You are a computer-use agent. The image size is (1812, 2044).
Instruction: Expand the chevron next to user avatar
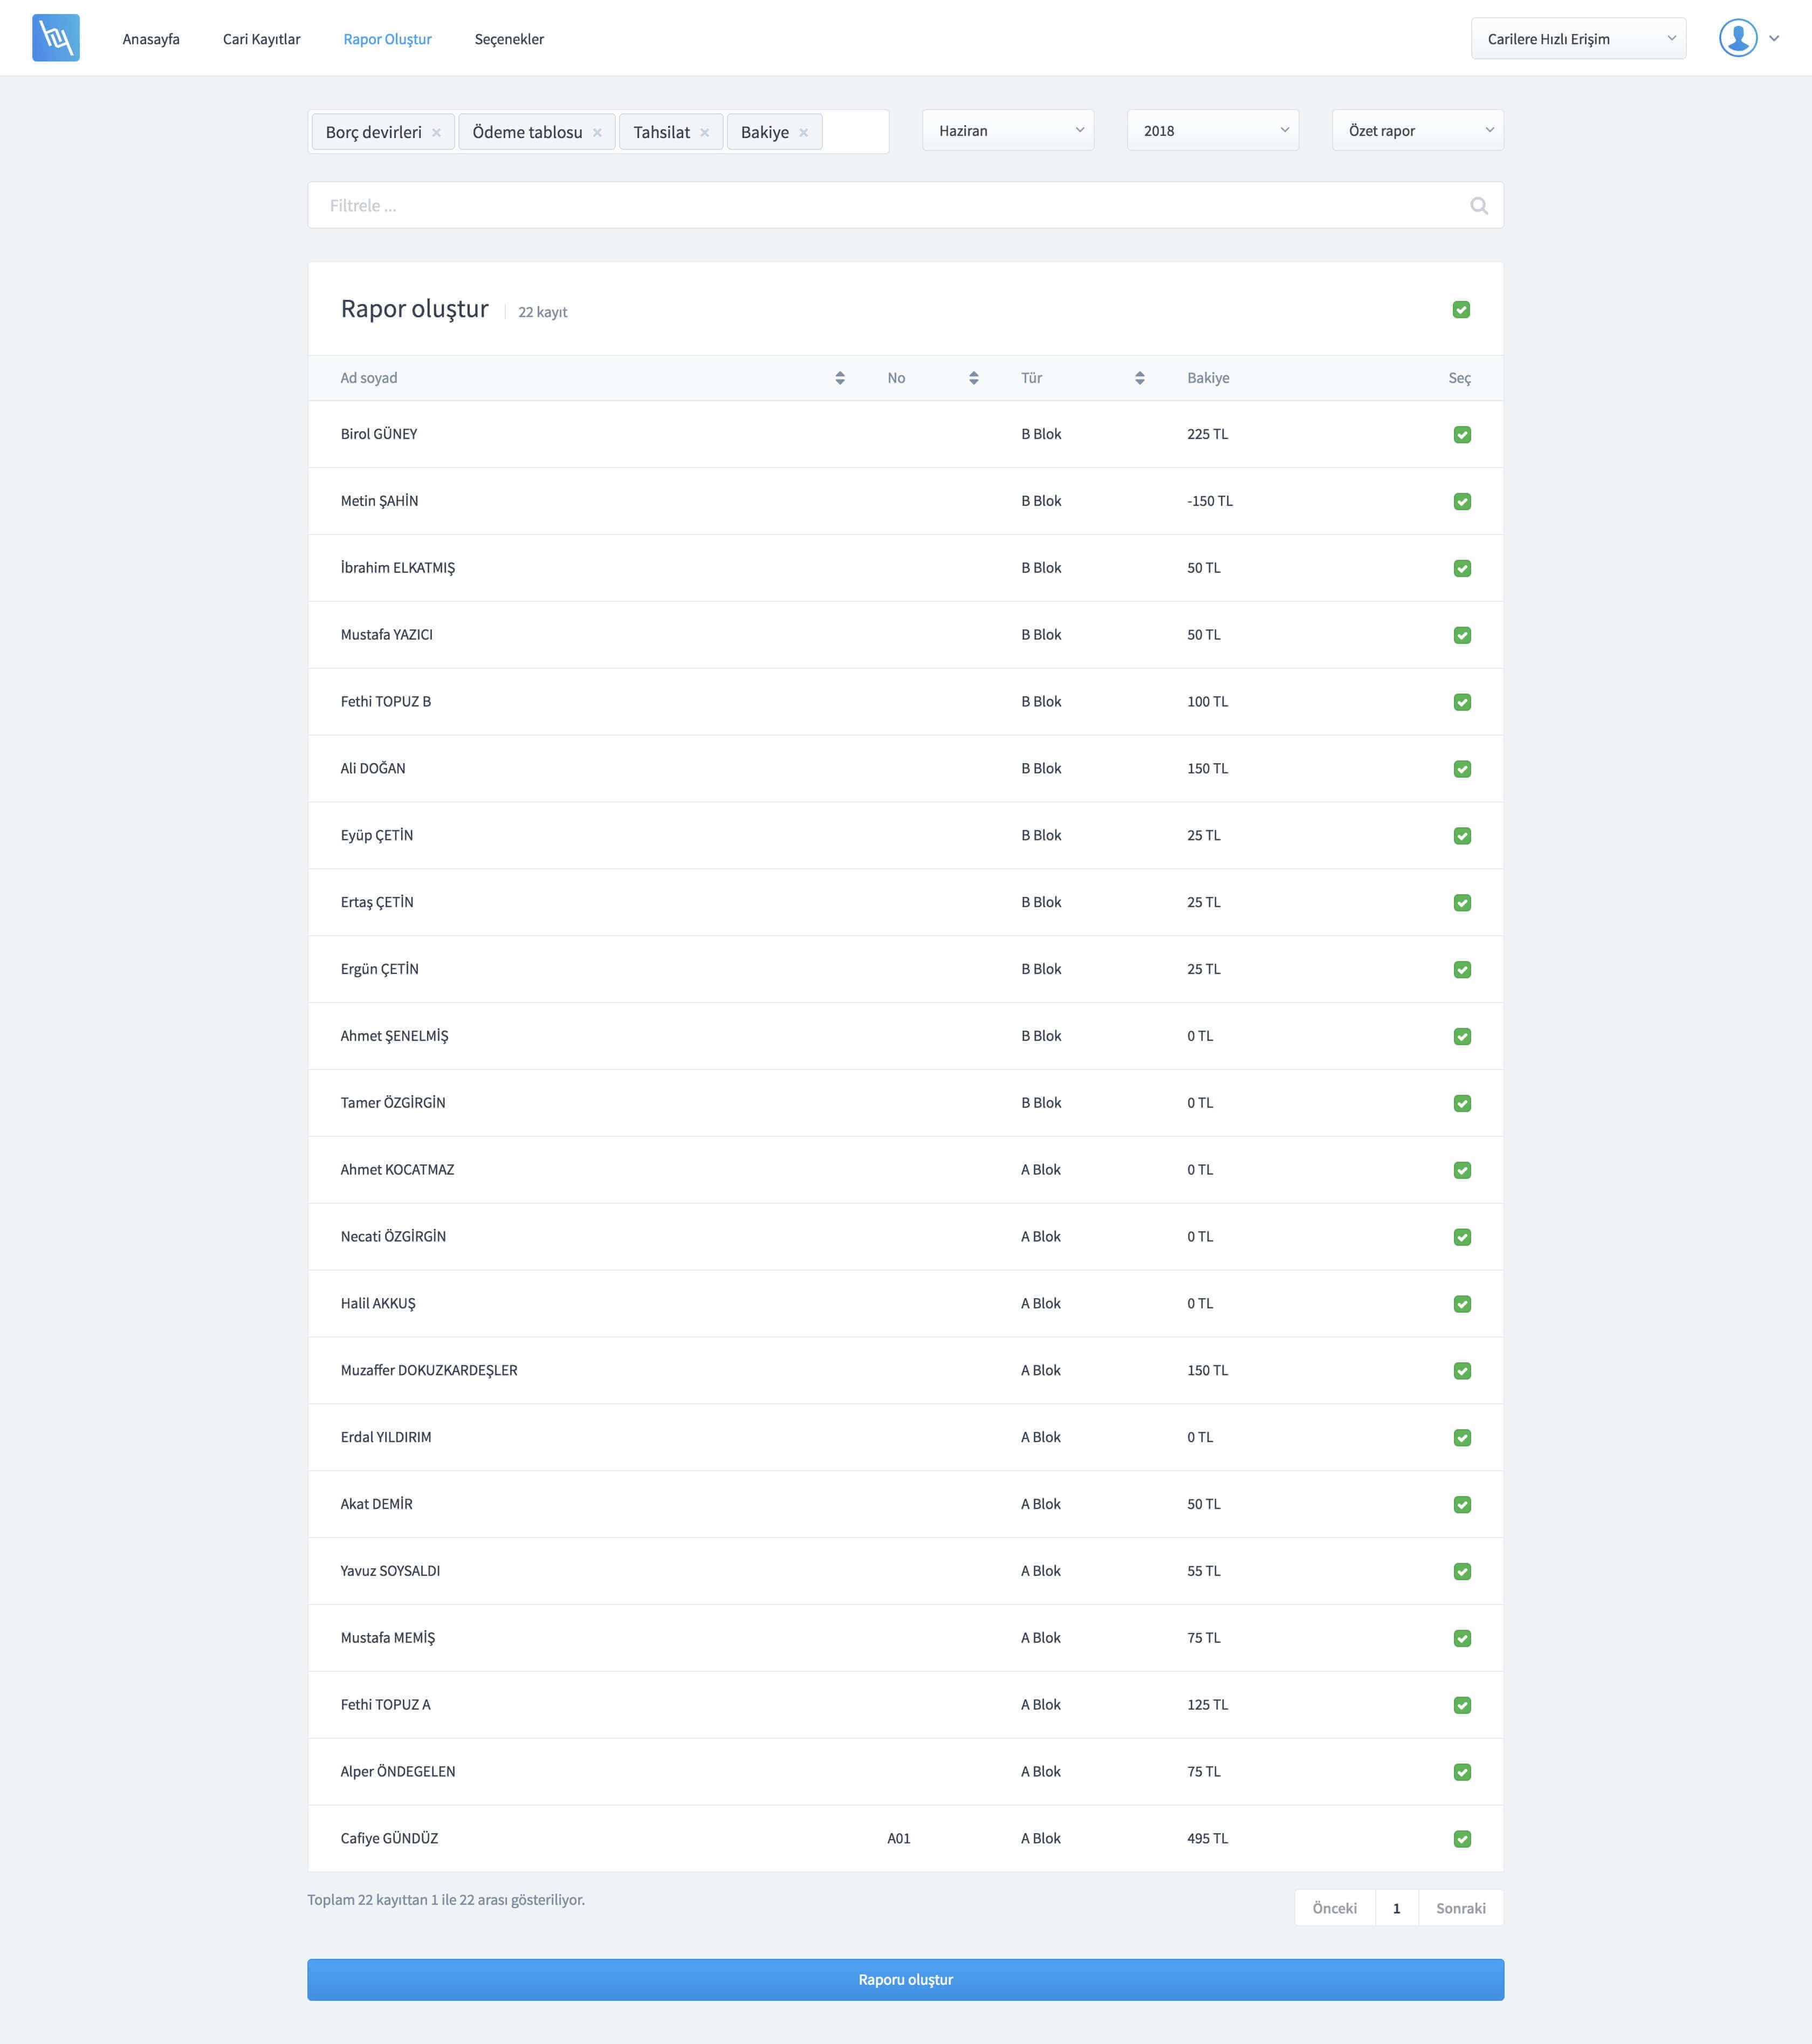pyautogui.click(x=1774, y=39)
